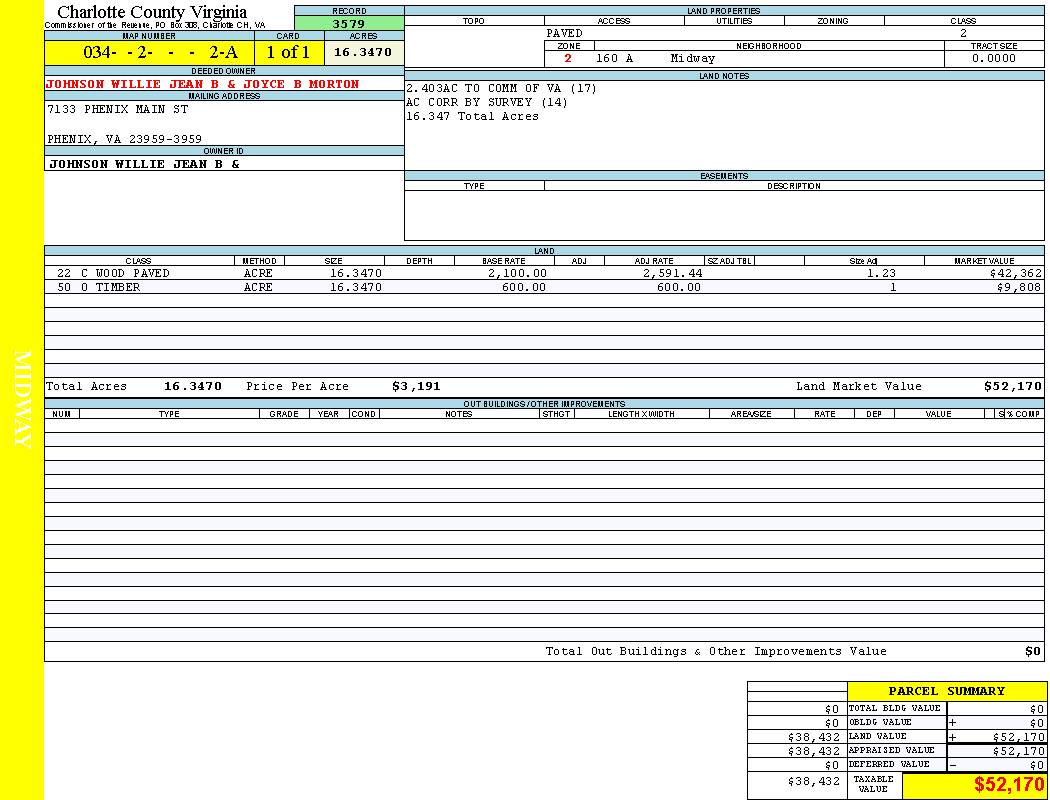Click the adjusted rate 2,591.44

[667, 273]
